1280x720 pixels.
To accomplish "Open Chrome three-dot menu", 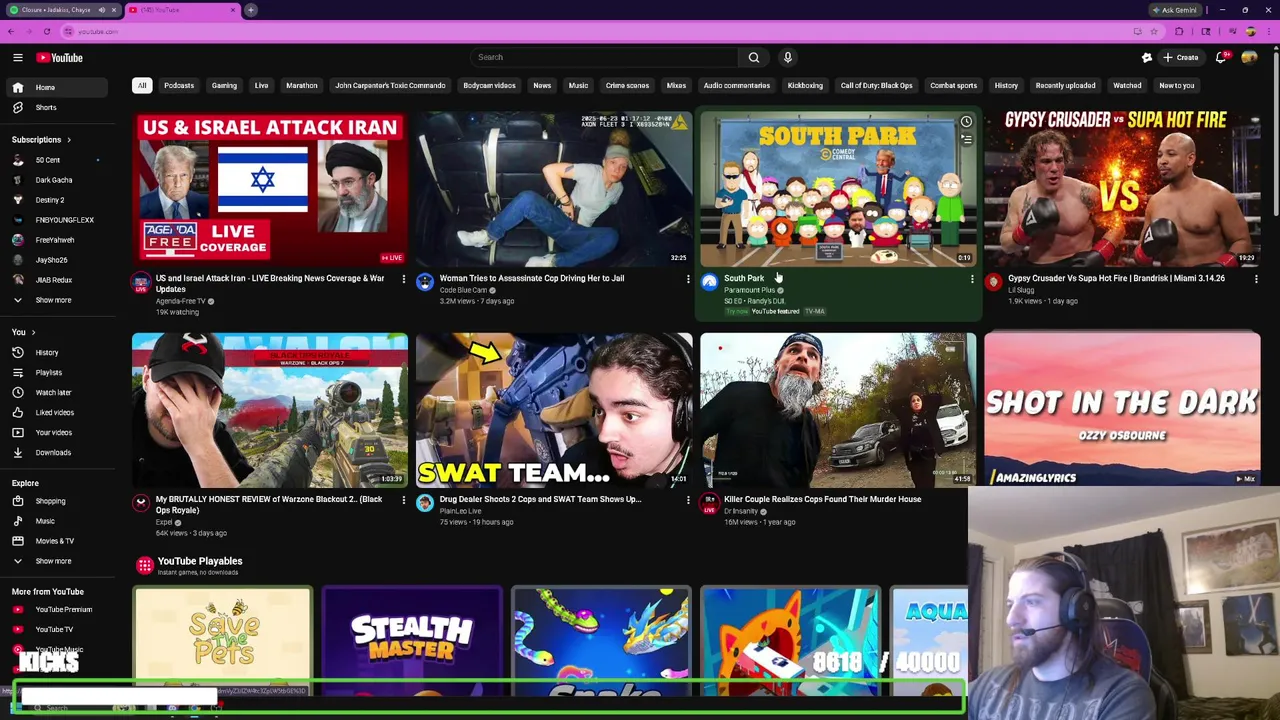I will click(x=1268, y=31).
